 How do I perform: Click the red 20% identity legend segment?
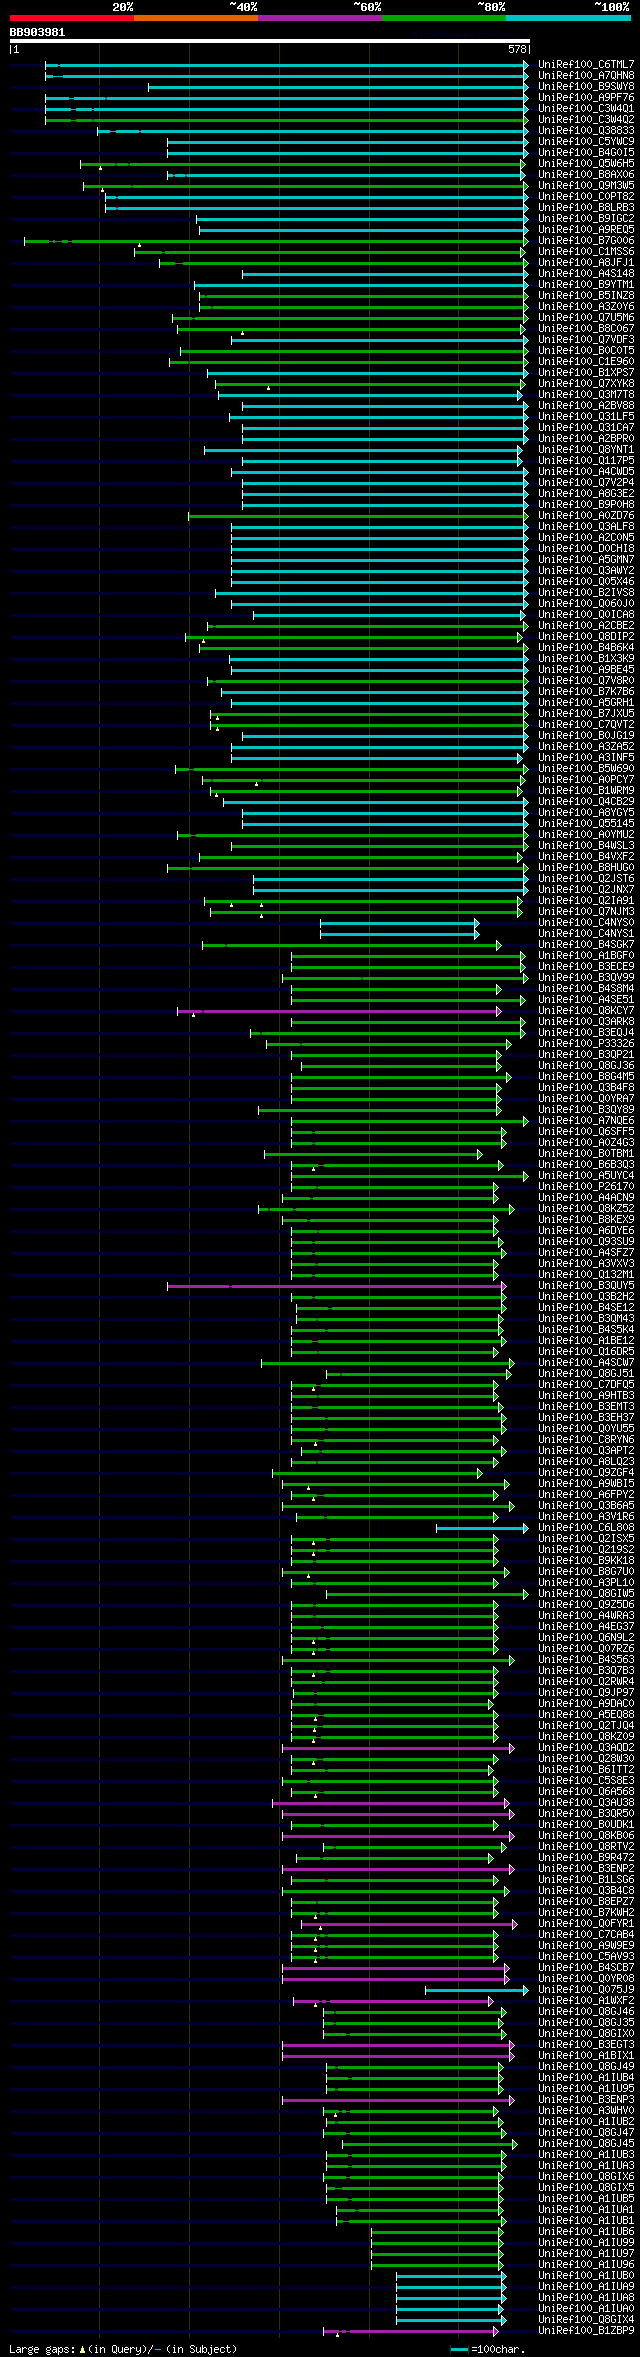tap(71, 18)
